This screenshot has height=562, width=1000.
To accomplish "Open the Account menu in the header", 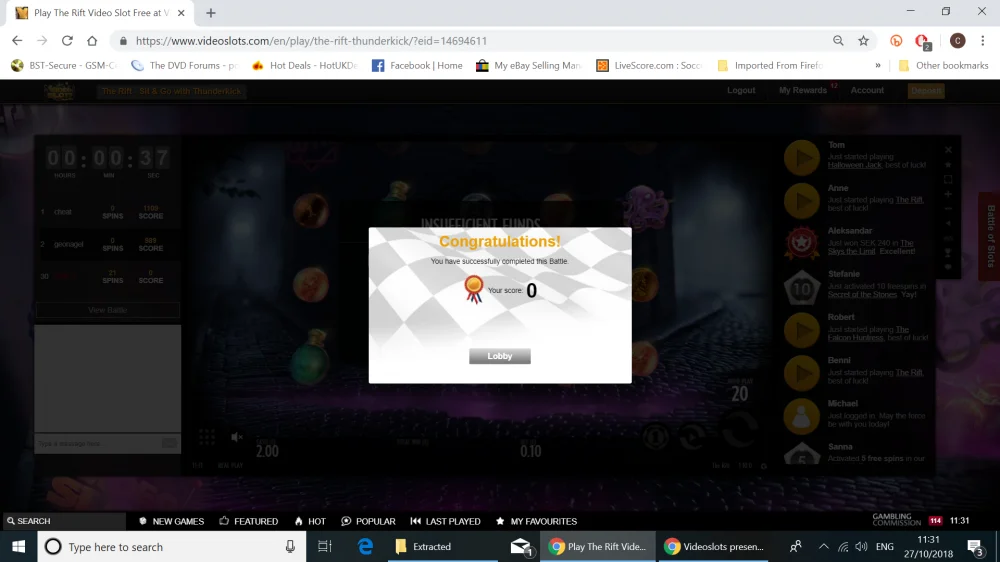I will click(867, 90).
